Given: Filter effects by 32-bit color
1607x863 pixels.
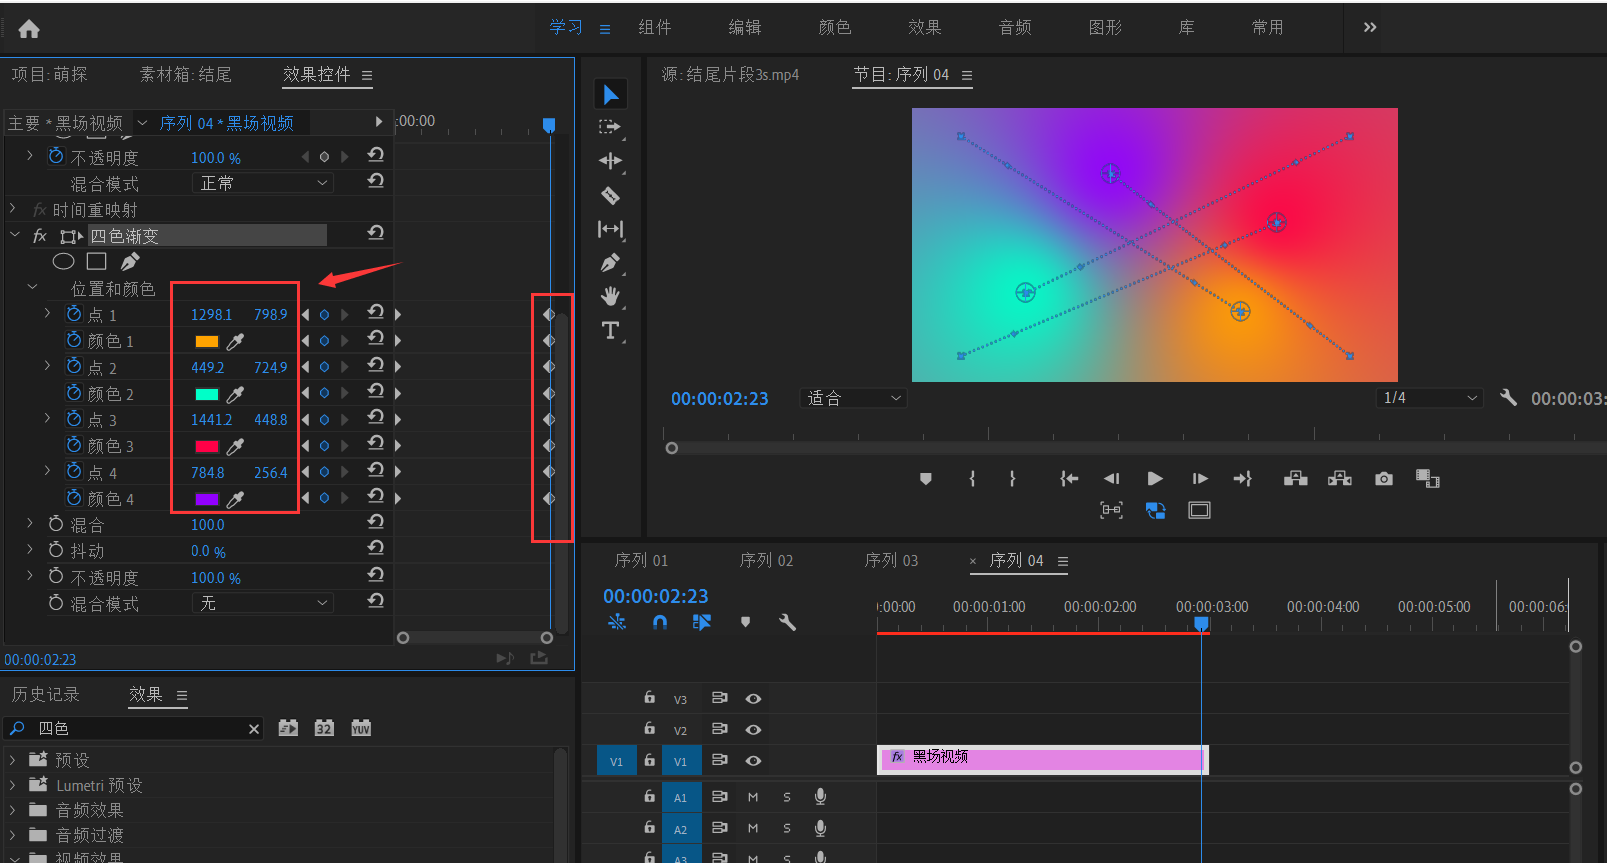Looking at the screenshot, I should pos(324,728).
